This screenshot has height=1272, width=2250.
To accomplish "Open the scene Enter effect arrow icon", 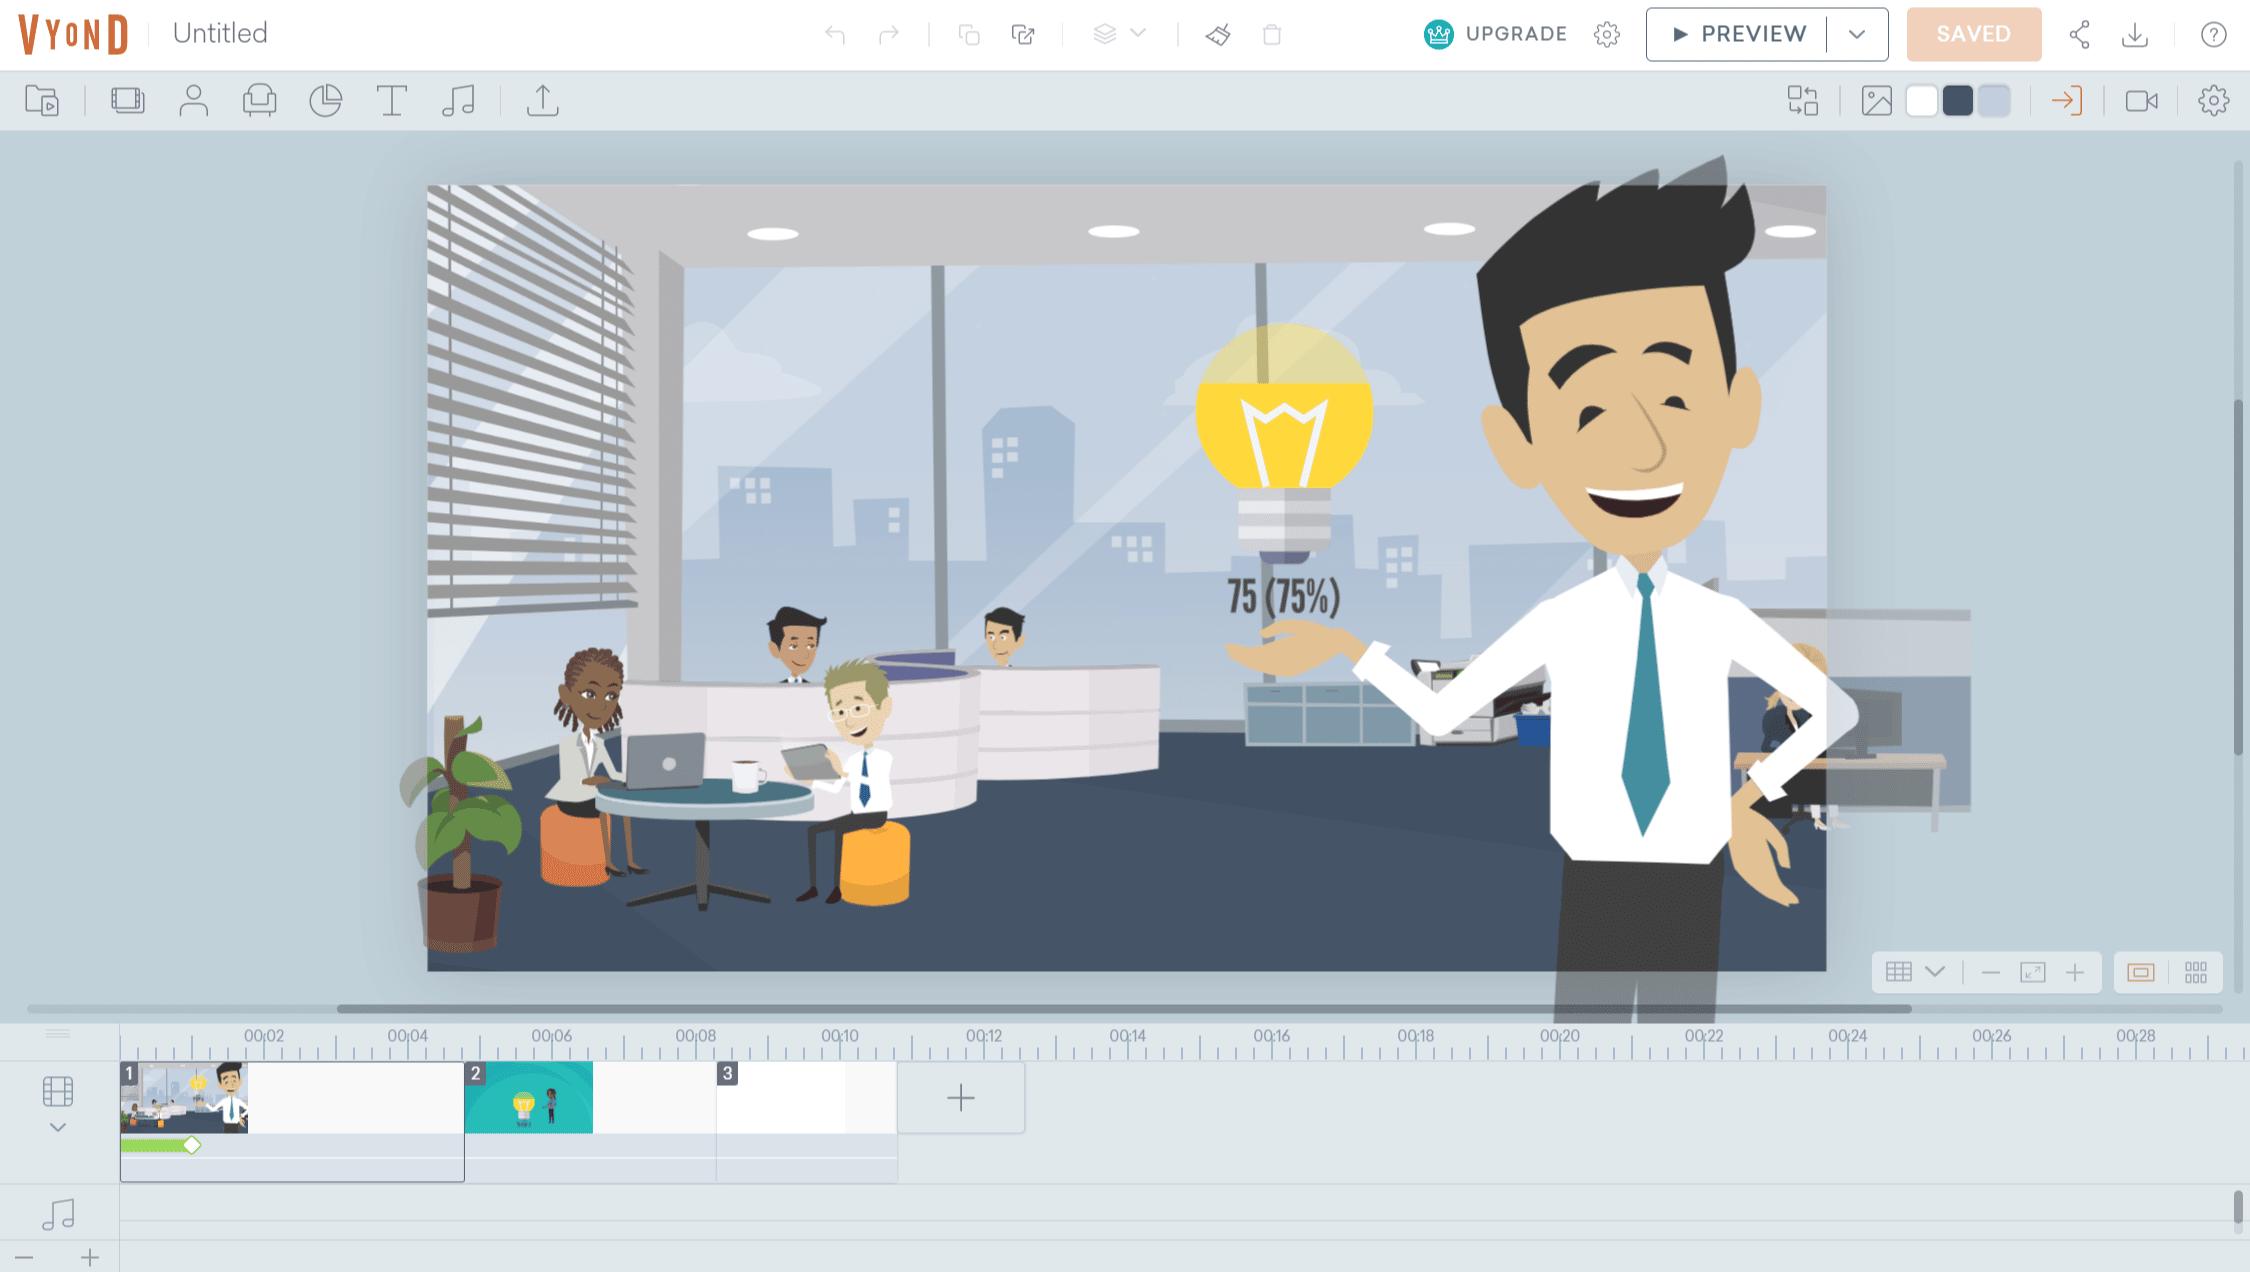I will pos(2066,101).
